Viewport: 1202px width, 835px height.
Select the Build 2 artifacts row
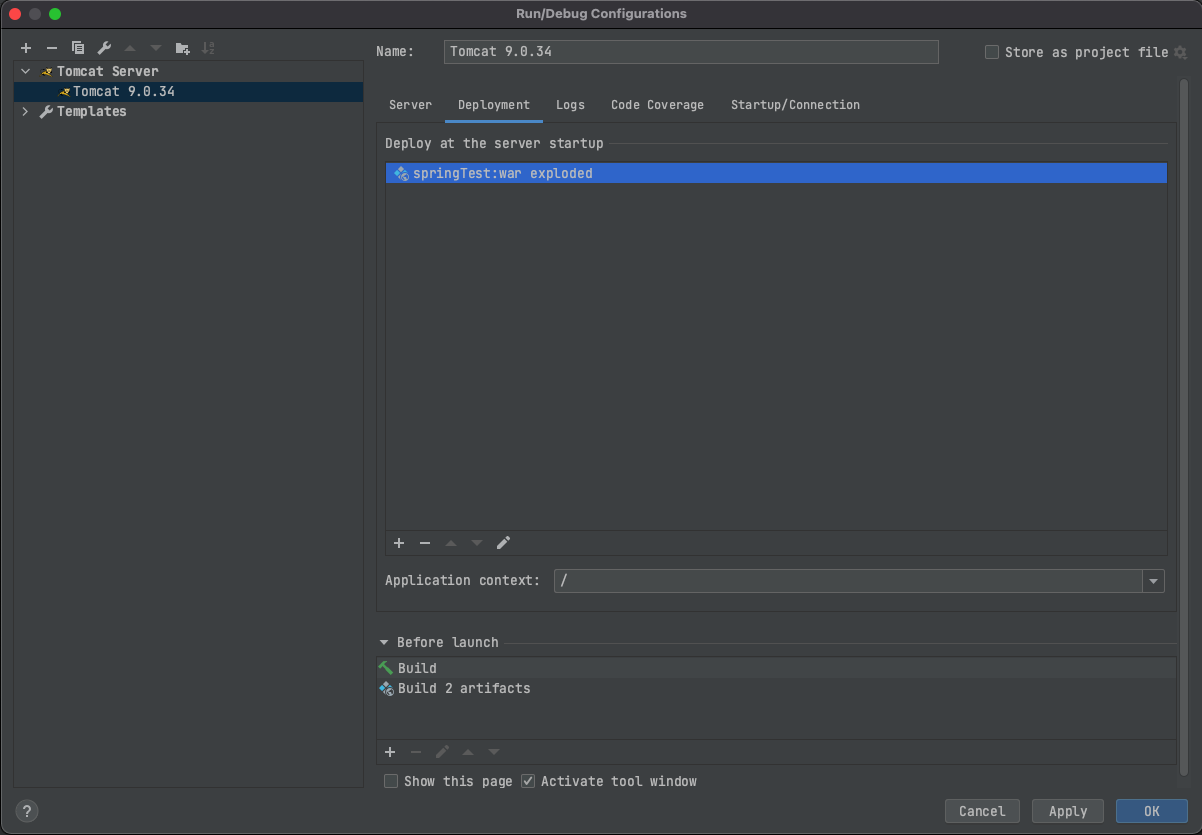776,689
